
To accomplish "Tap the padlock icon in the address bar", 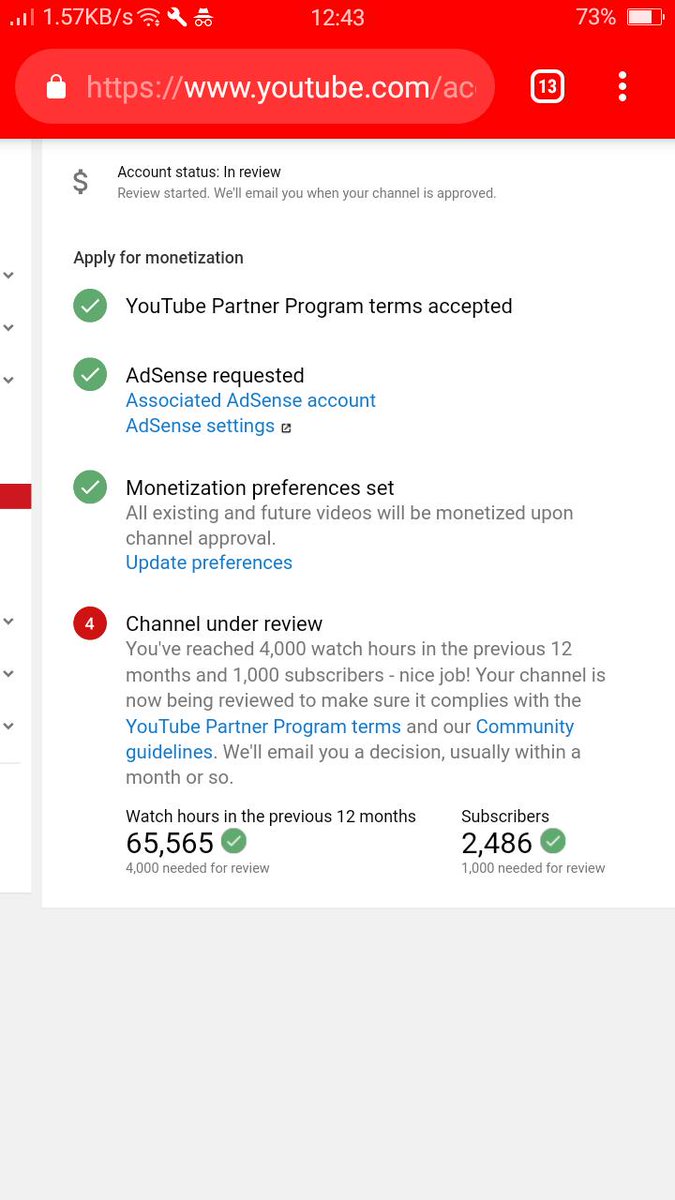I will [57, 87].
